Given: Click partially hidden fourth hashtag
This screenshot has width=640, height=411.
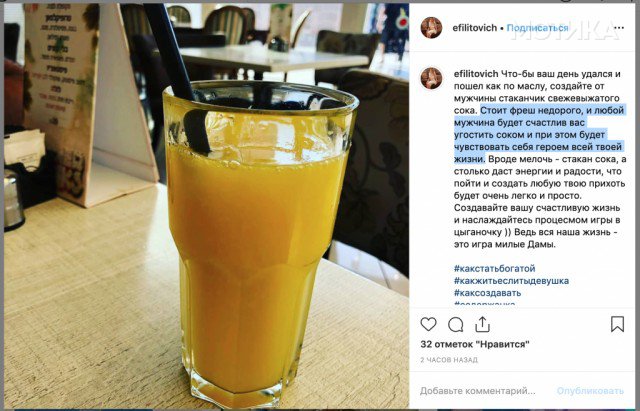Looking at the screenshot, I should pos(484,303).
